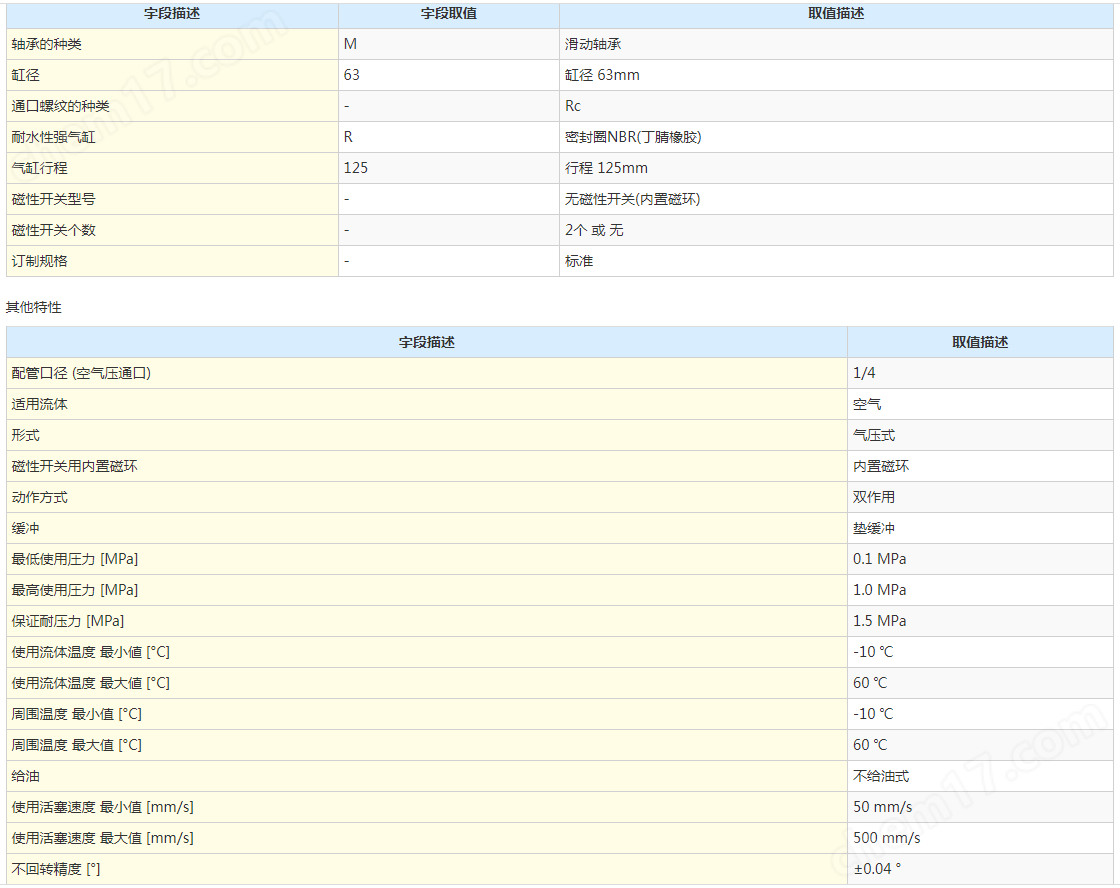1120x888 pixels.
Task: Click the '63' field value cell
Action: point(449,75)
